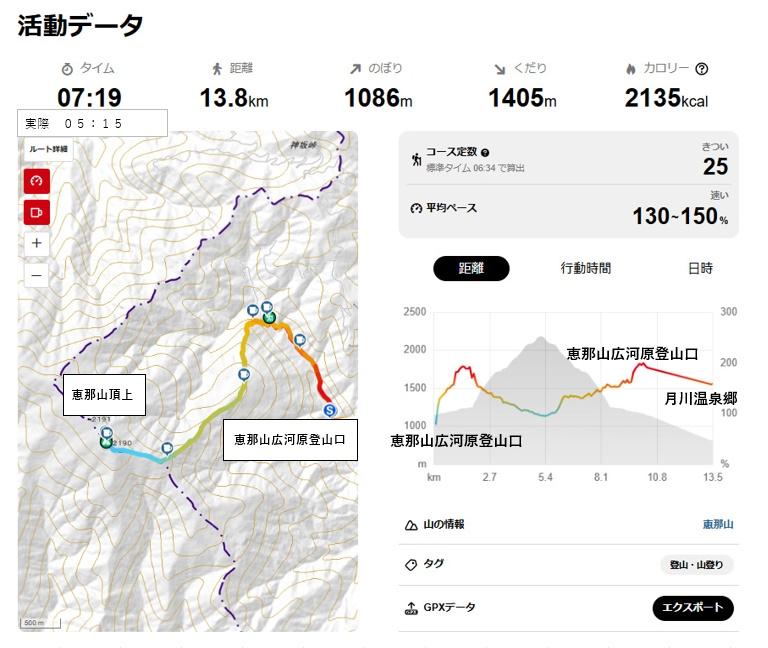Click the 登山・山登り tag chip
The image size is (768, 648).
pyautogui.click(x=696, y=565)
